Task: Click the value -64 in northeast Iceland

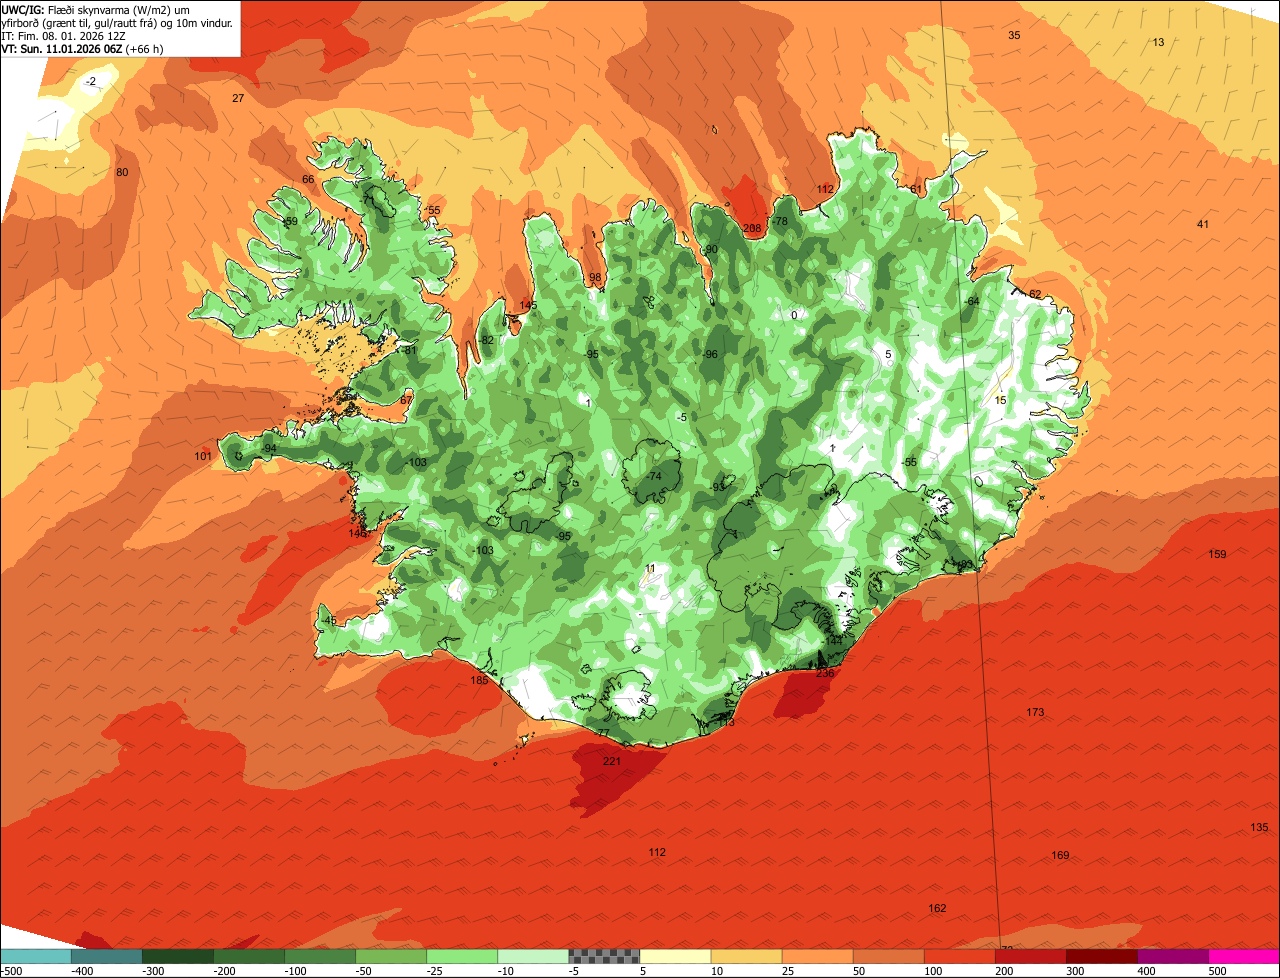Action: point(971,301)
